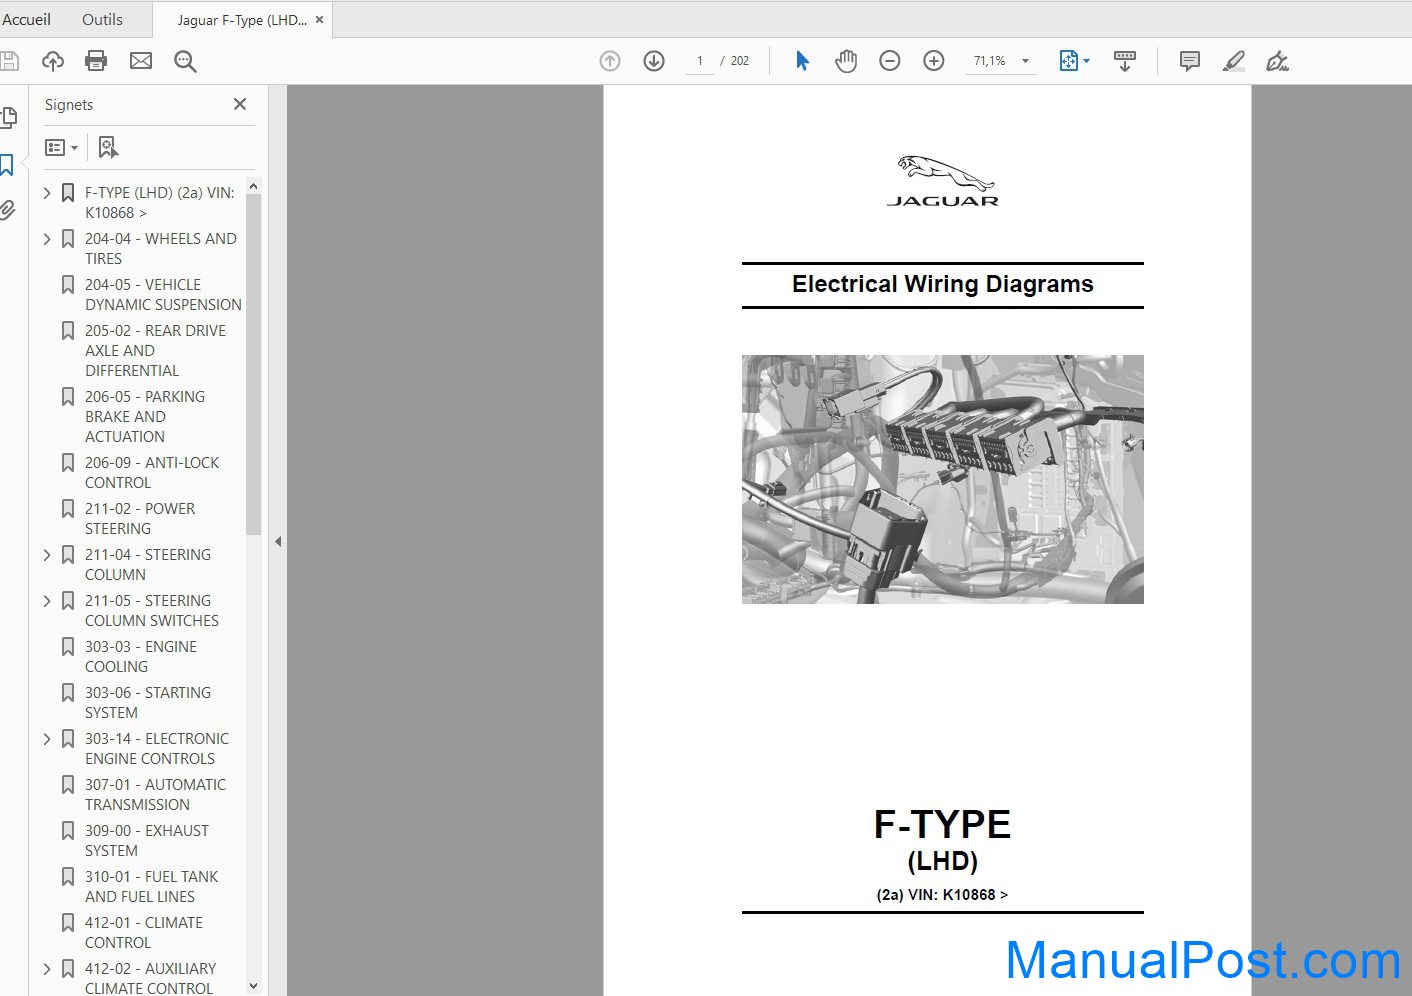Open the Find text magnifier icon
The height and width of the screenshot is (996, 1412).
click(185, 61)
